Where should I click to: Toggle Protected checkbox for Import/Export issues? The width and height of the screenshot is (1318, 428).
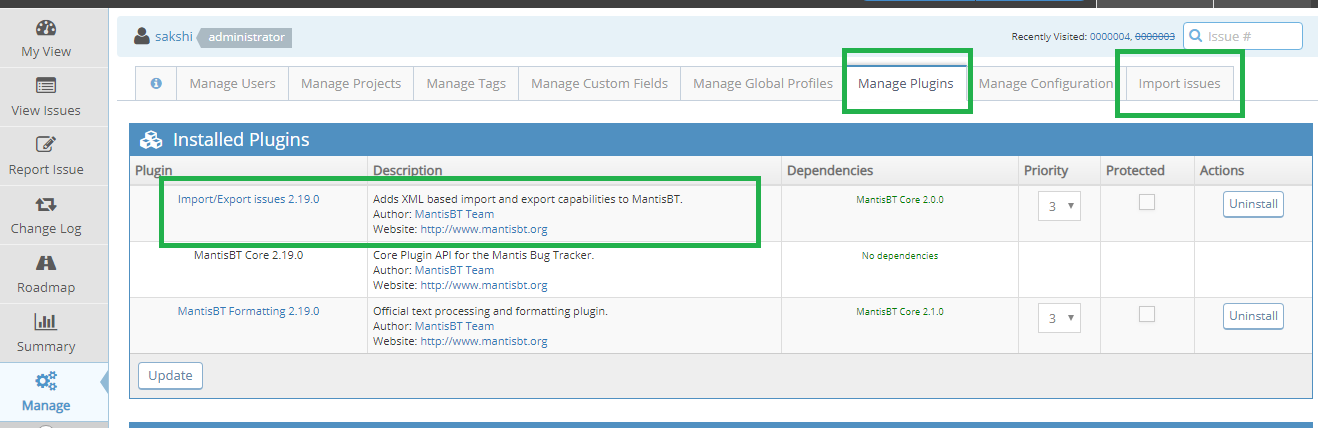point(1147,202)
